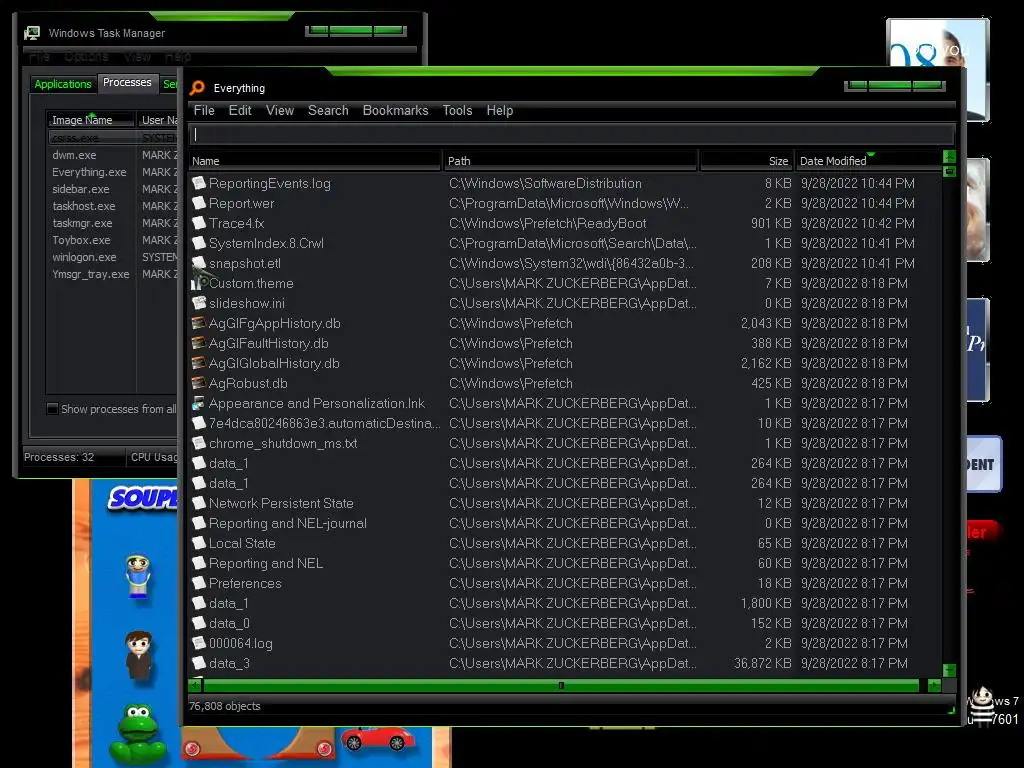Click the 7e4dca80246863e3.automaticDestina... file icon

point(199,423)
